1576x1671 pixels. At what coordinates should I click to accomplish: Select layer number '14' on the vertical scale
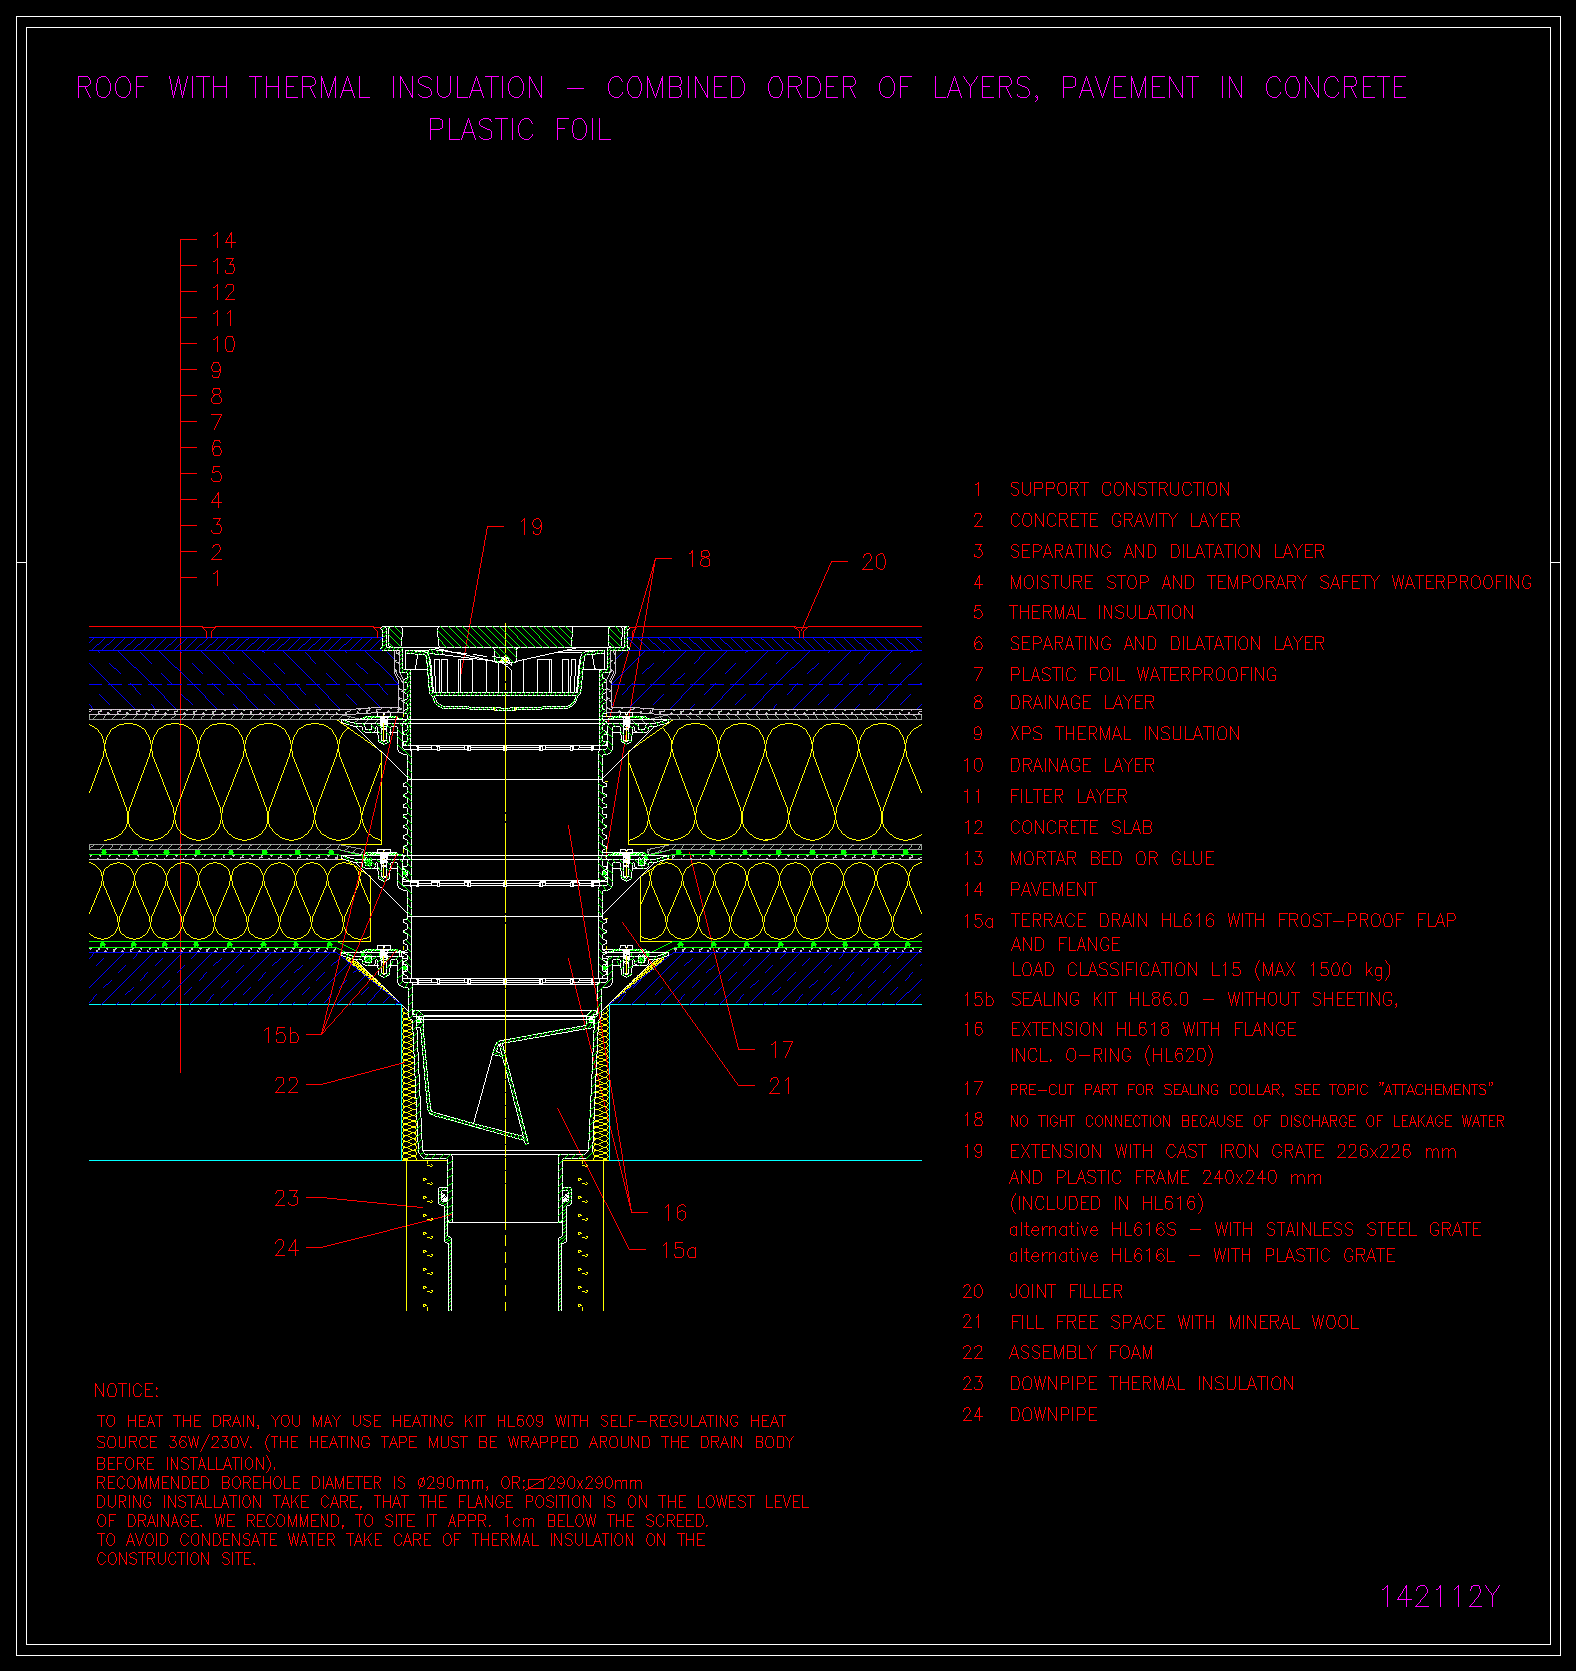point(224,240)
